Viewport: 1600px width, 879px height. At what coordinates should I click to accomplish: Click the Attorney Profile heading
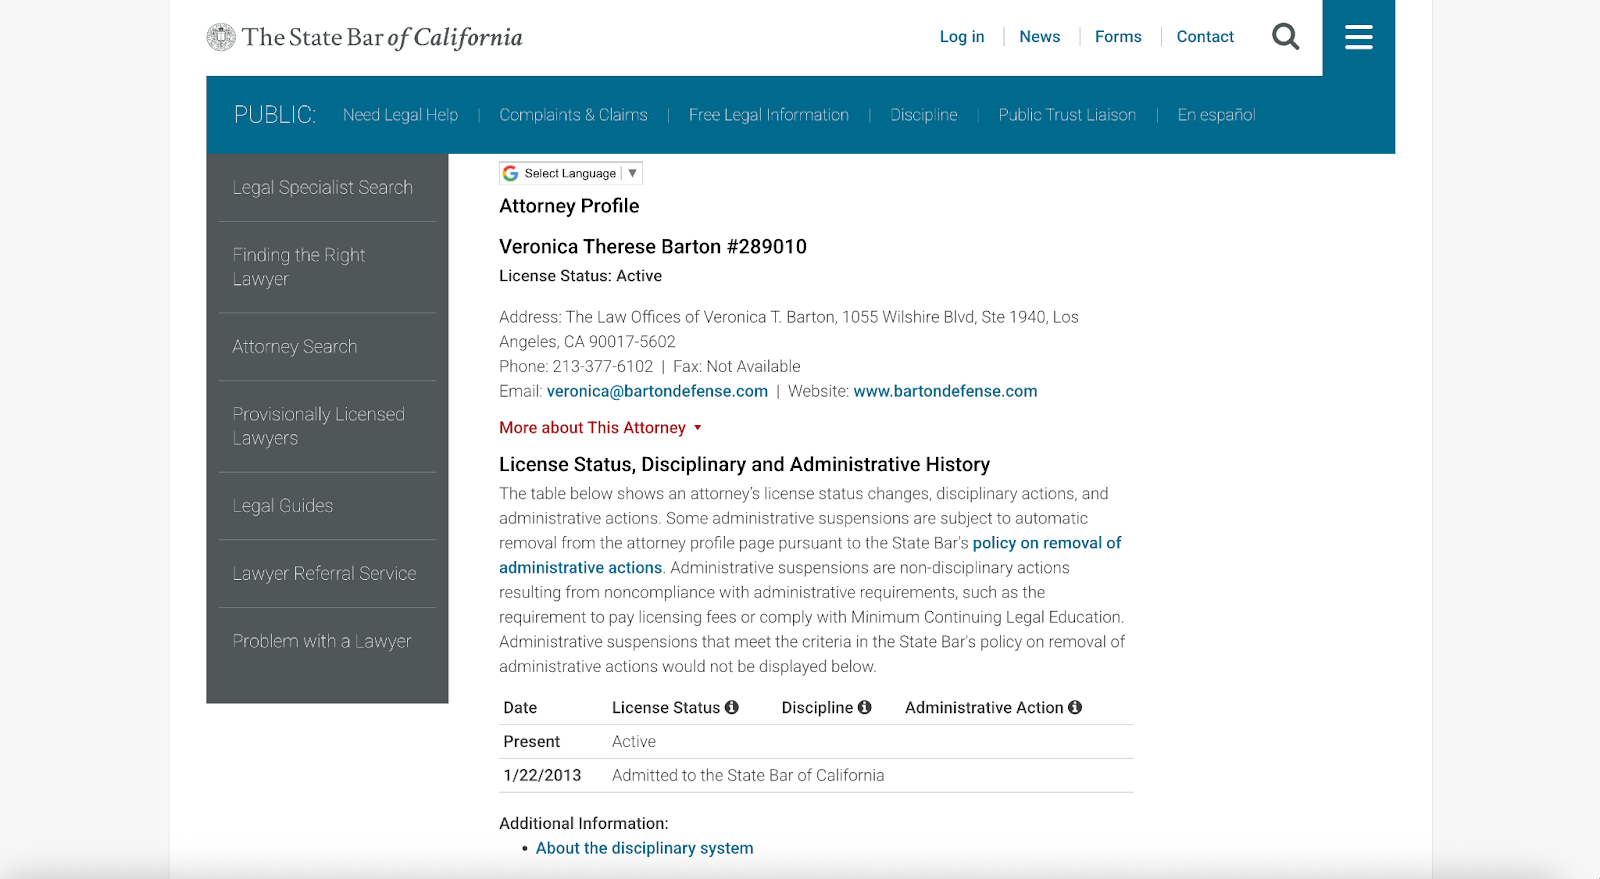click(569, 206)
